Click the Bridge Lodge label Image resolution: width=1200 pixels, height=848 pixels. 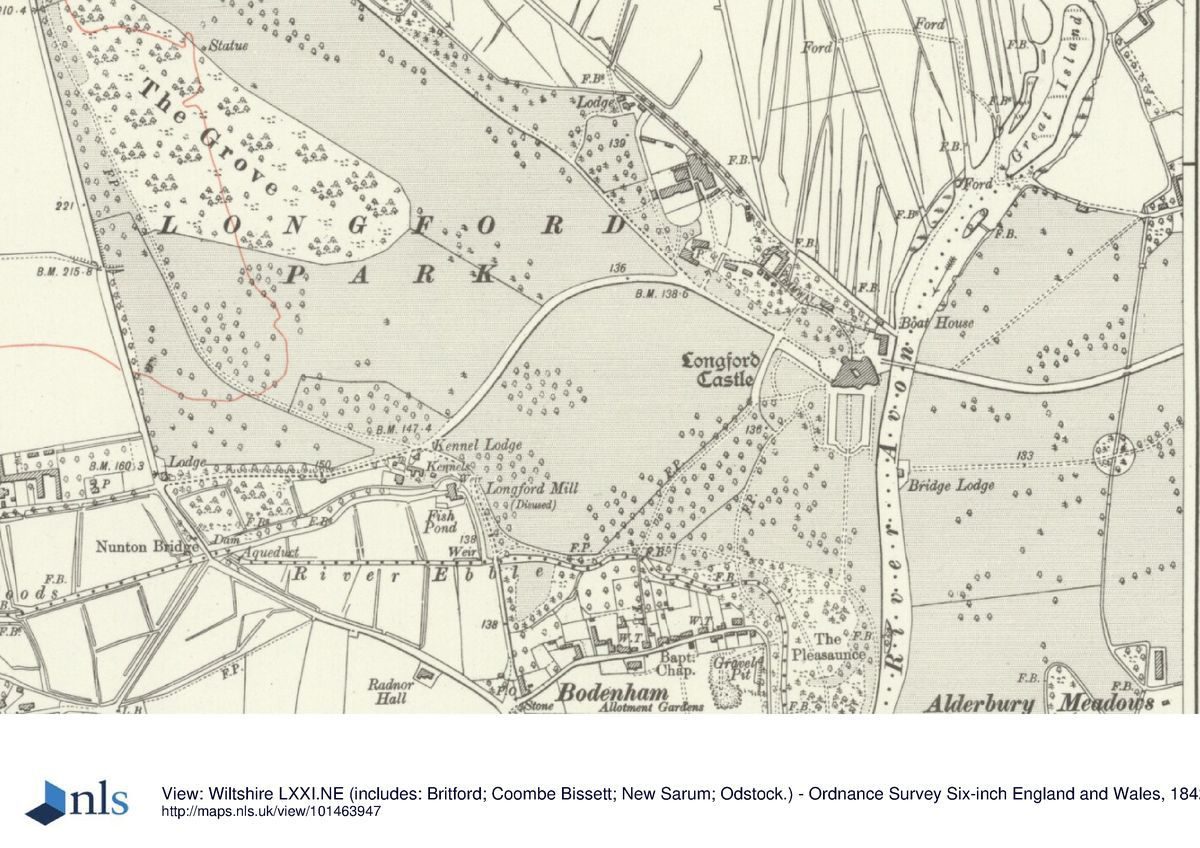point(950,485)
